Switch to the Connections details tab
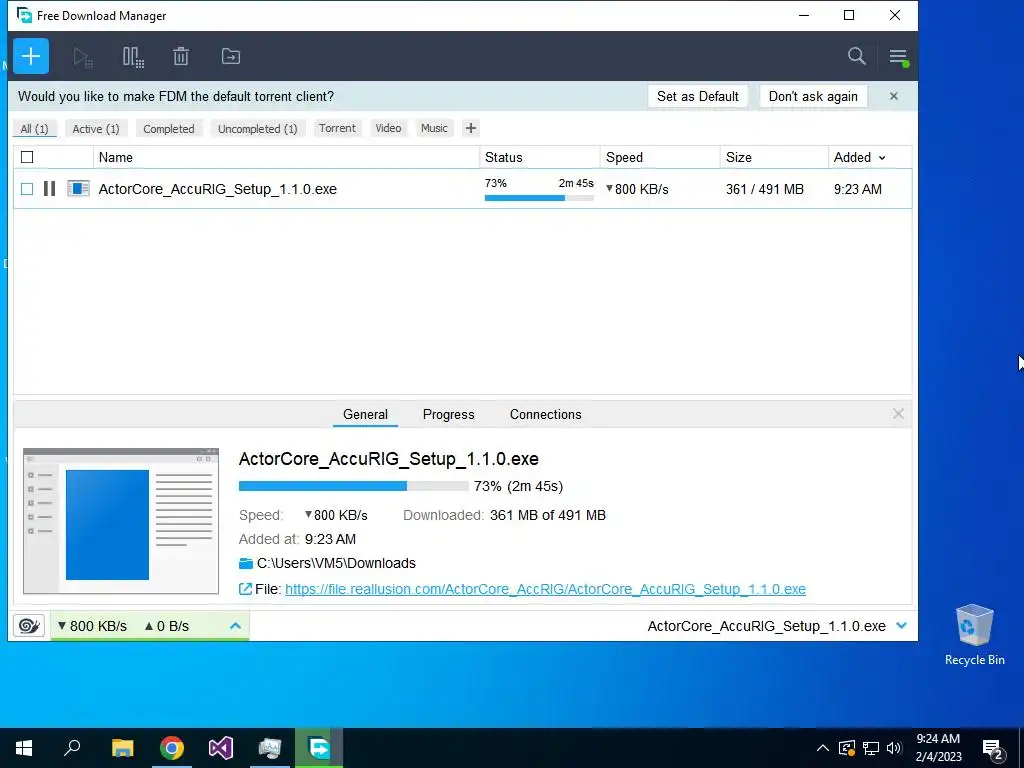The width and height of the screenshot is (1024, 768). tap(545, 414)
